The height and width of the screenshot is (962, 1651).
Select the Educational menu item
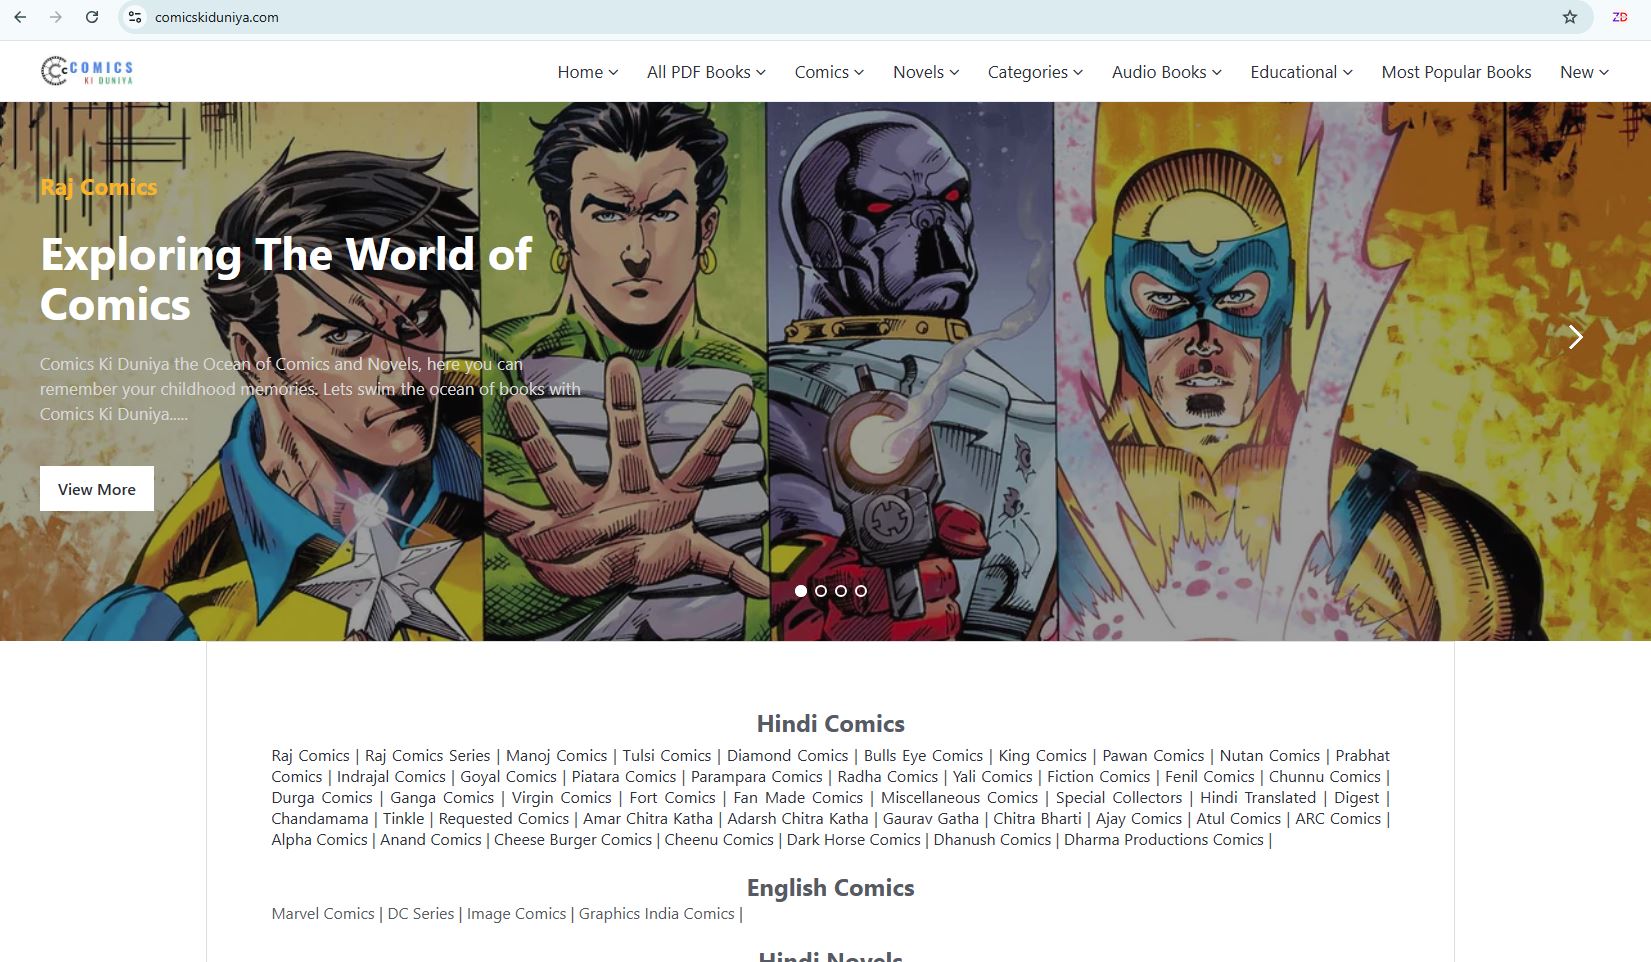coord(1299,72)
